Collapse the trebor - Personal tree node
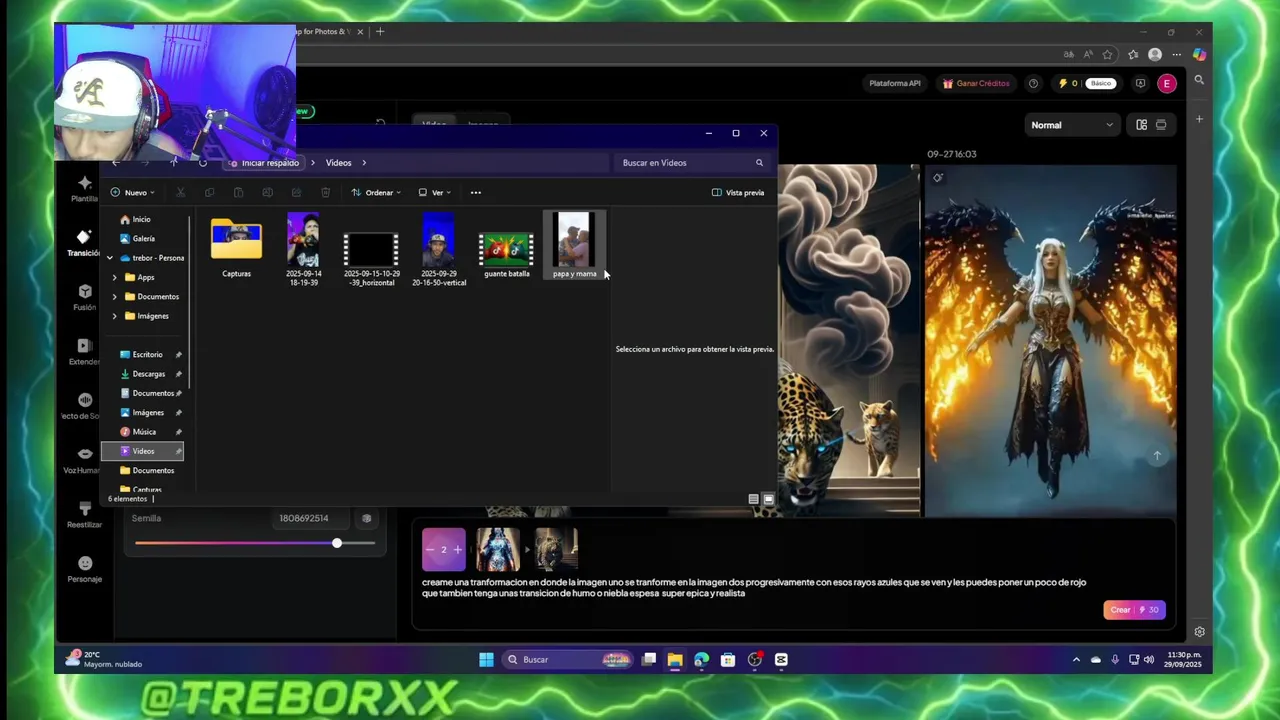 point(110,258)
